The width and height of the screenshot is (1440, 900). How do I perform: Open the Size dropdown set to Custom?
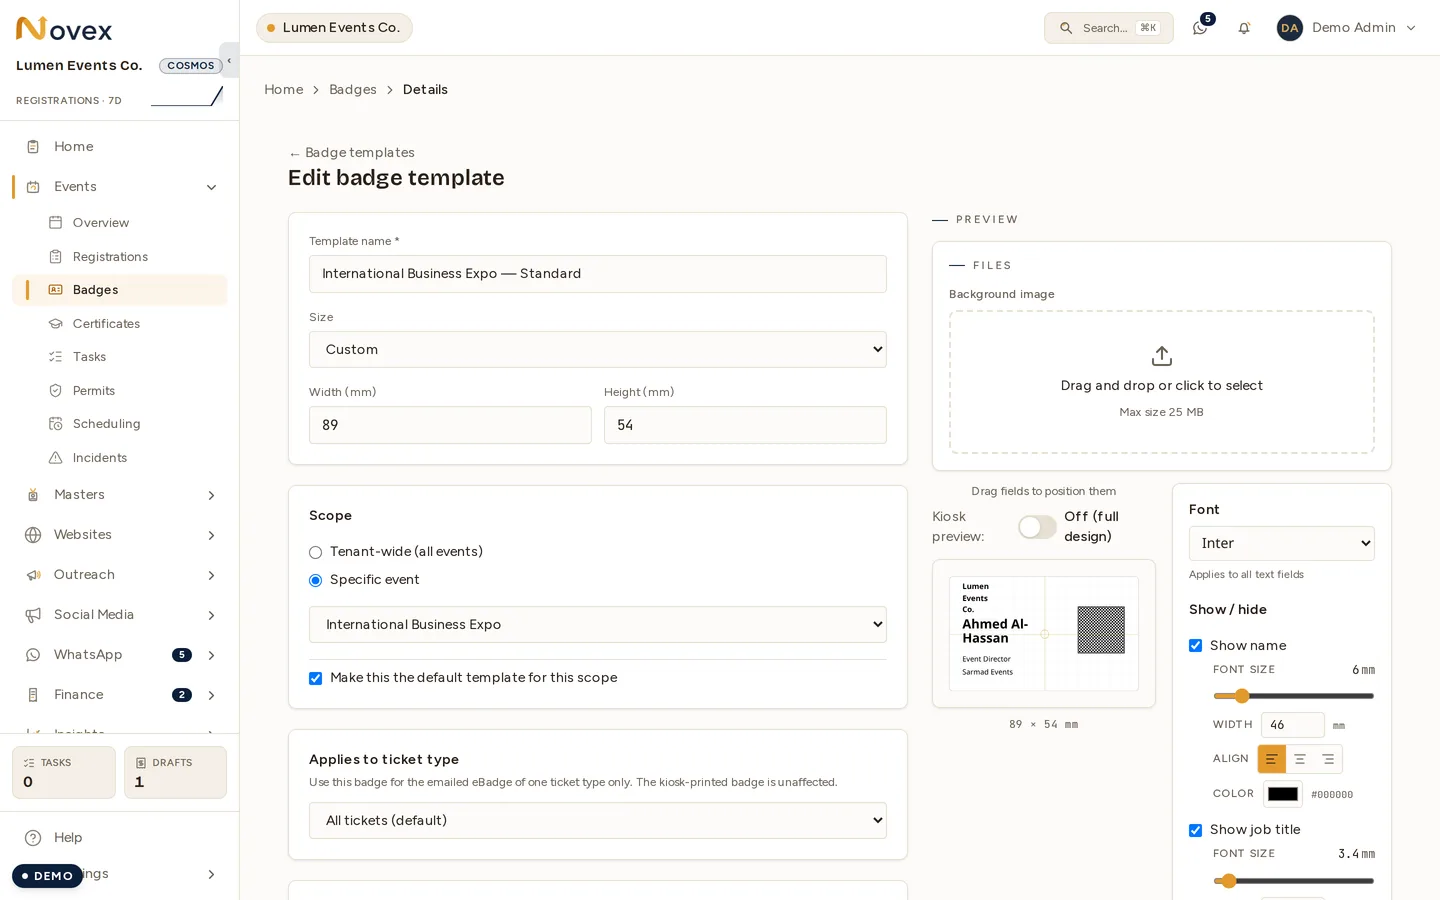click(597, 349)
